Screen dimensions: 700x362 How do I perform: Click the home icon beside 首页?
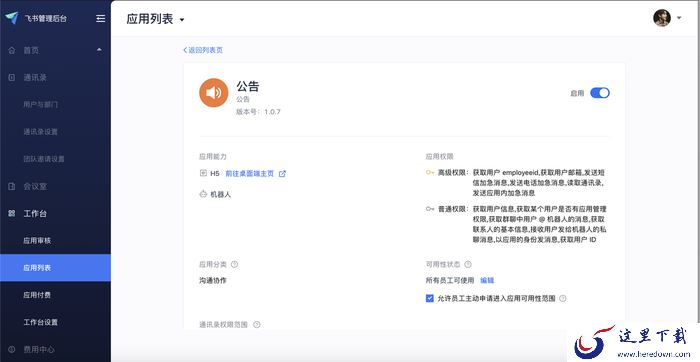click(x=12, y=50)
